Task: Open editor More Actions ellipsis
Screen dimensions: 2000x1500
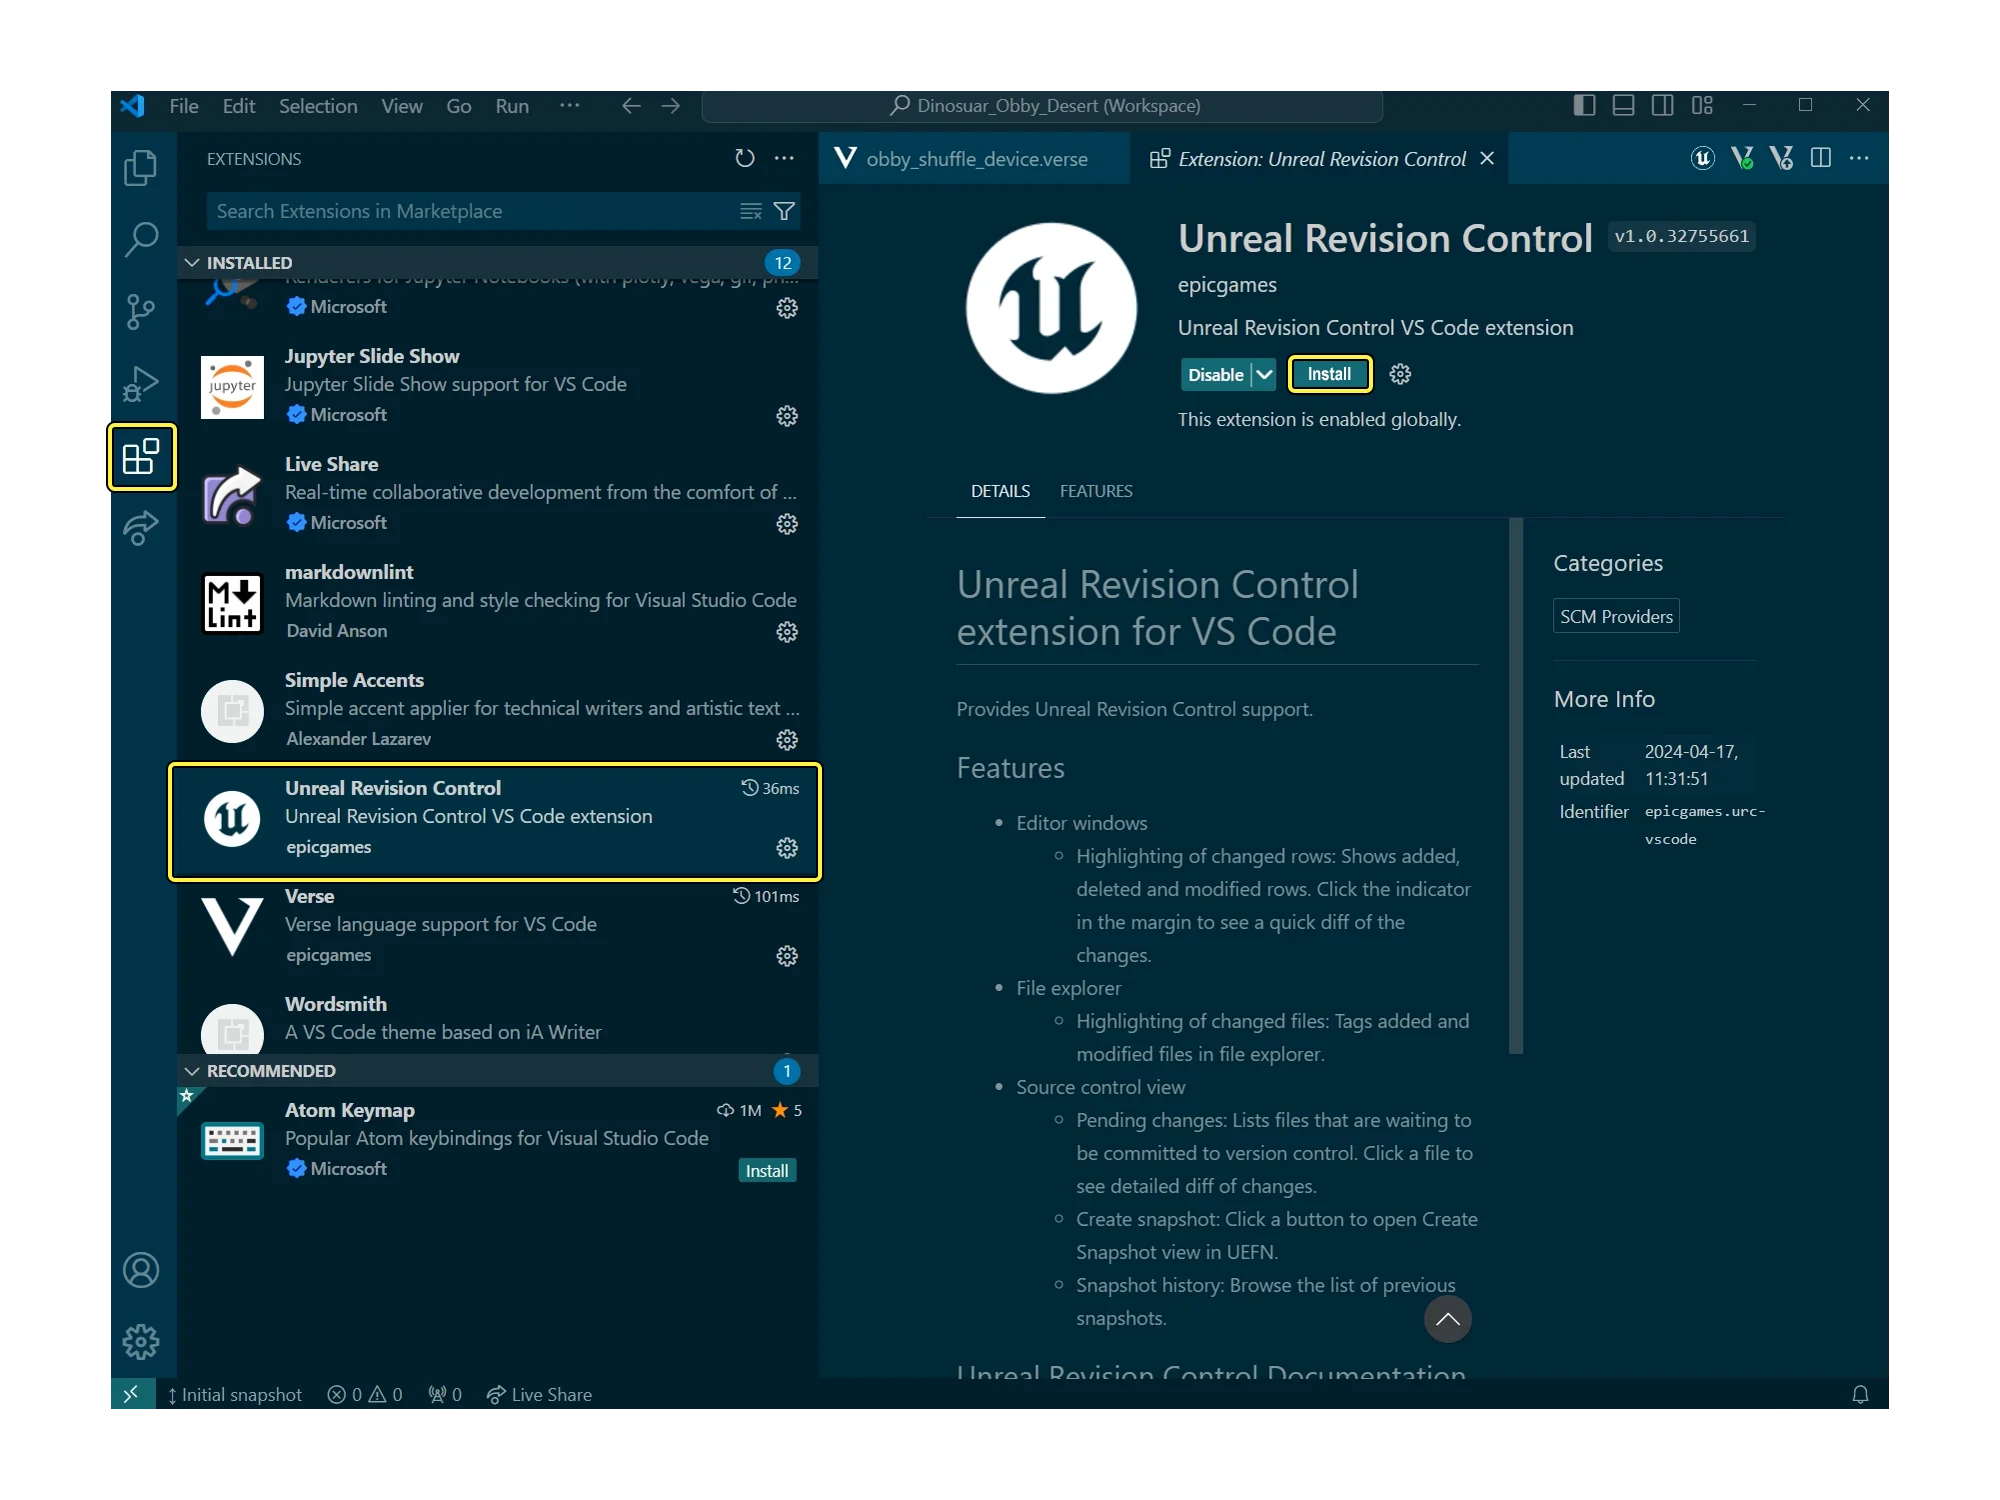Action: click(1859, 158)
